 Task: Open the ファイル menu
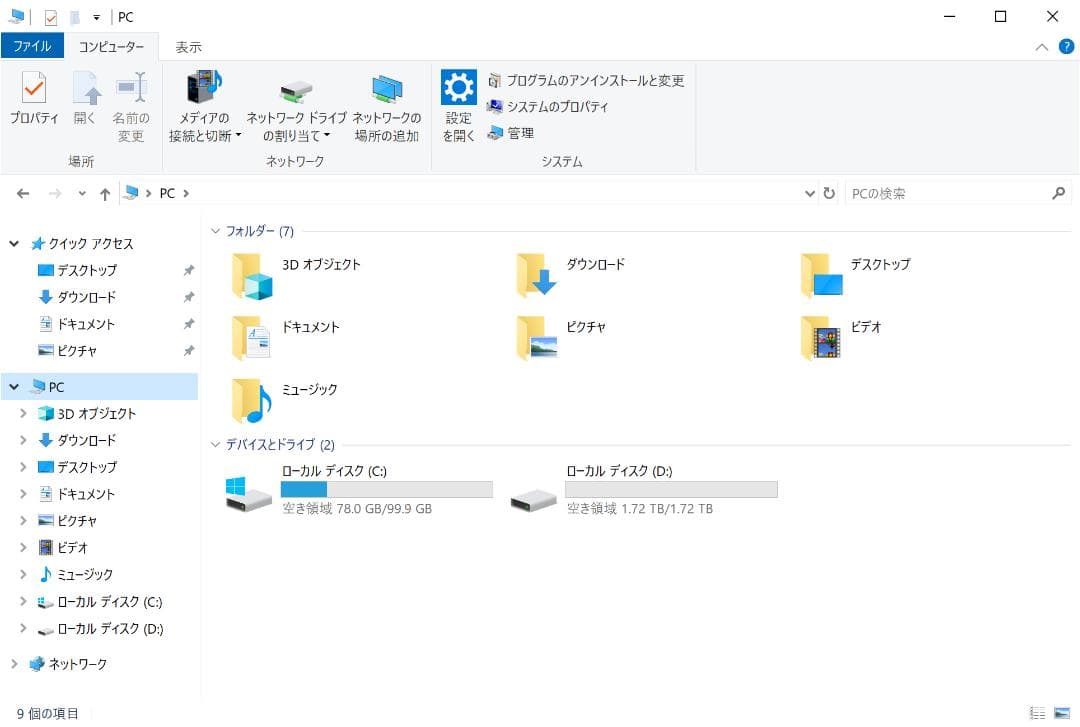click(33, 46)
